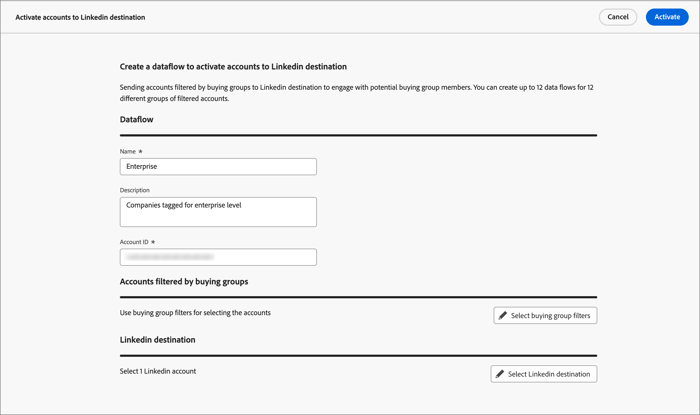Click the Create a dataflow heading
700x415 pixels.
(233, 67)
